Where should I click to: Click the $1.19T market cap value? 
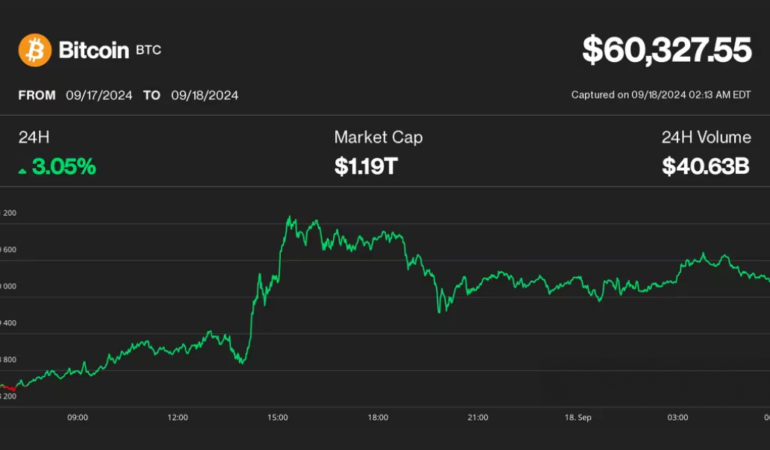click(366, 167)
